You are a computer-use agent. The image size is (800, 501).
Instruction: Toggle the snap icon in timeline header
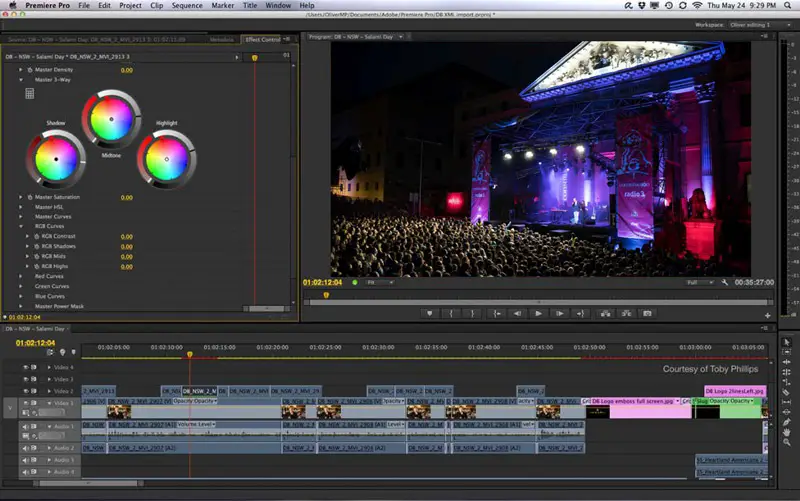(x=51, y=352)
